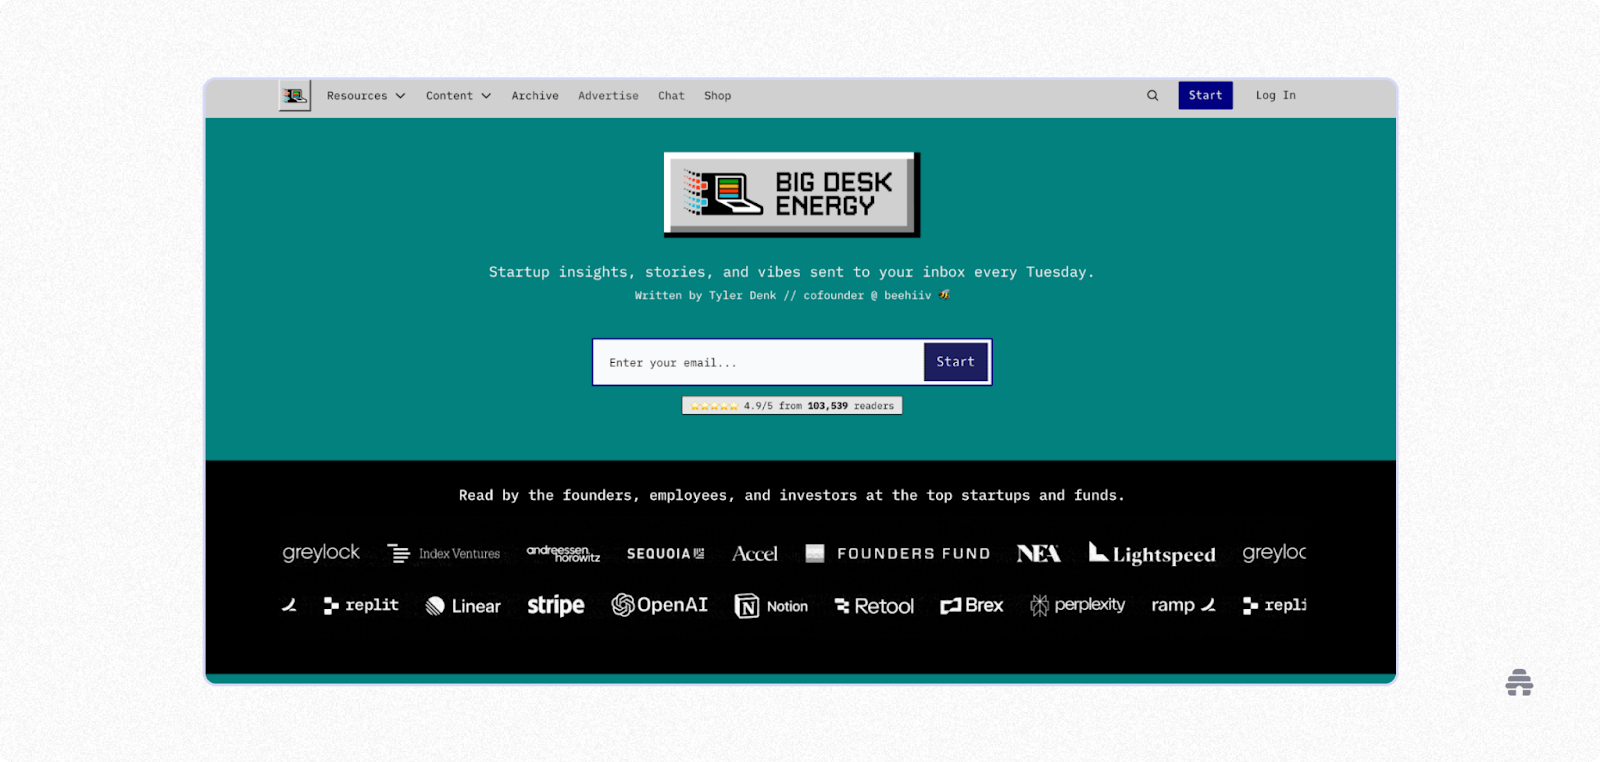Click the replit logo beside the Linear logo
The image size is (1600, 762).
tap(361, 605)
